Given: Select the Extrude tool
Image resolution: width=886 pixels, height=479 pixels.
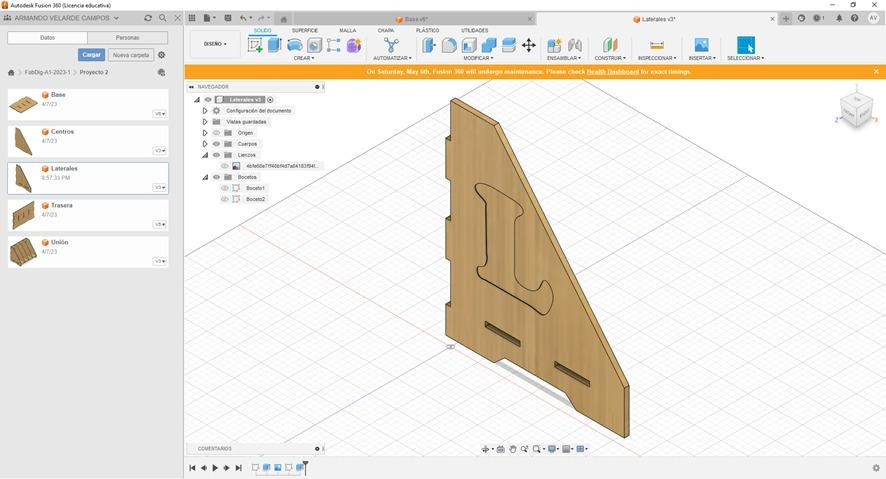Looking at the screenshot, I should 275,45.
